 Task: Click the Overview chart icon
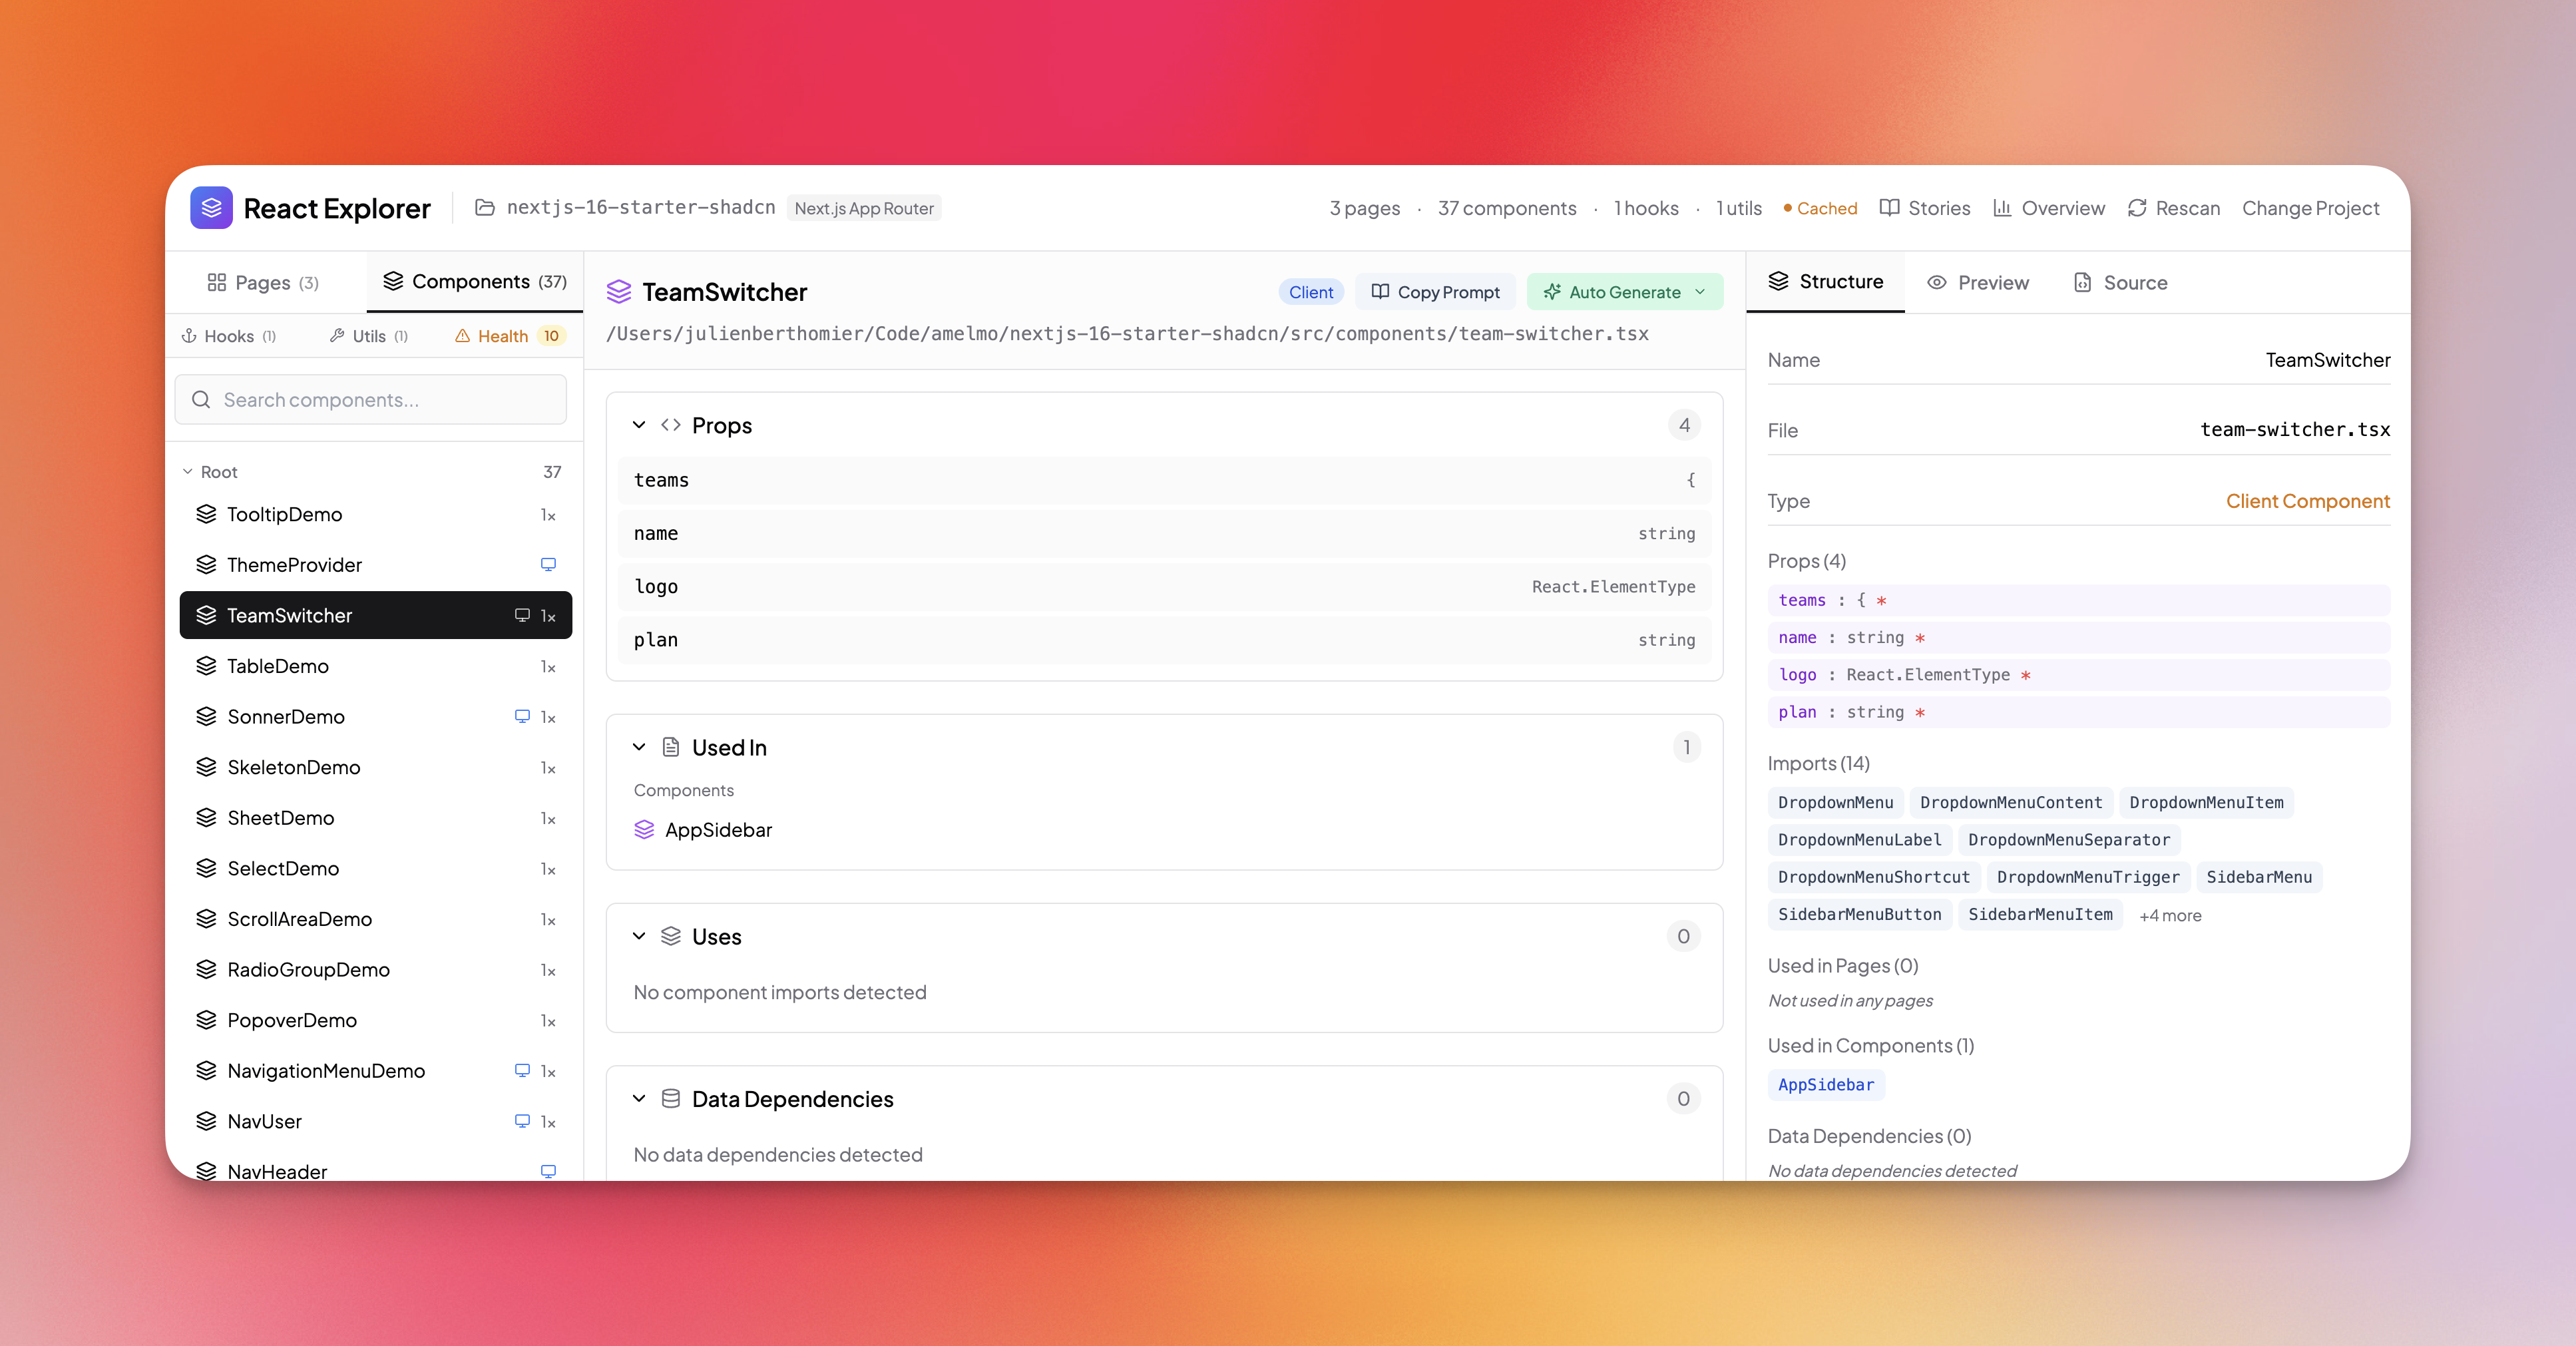2004,207
